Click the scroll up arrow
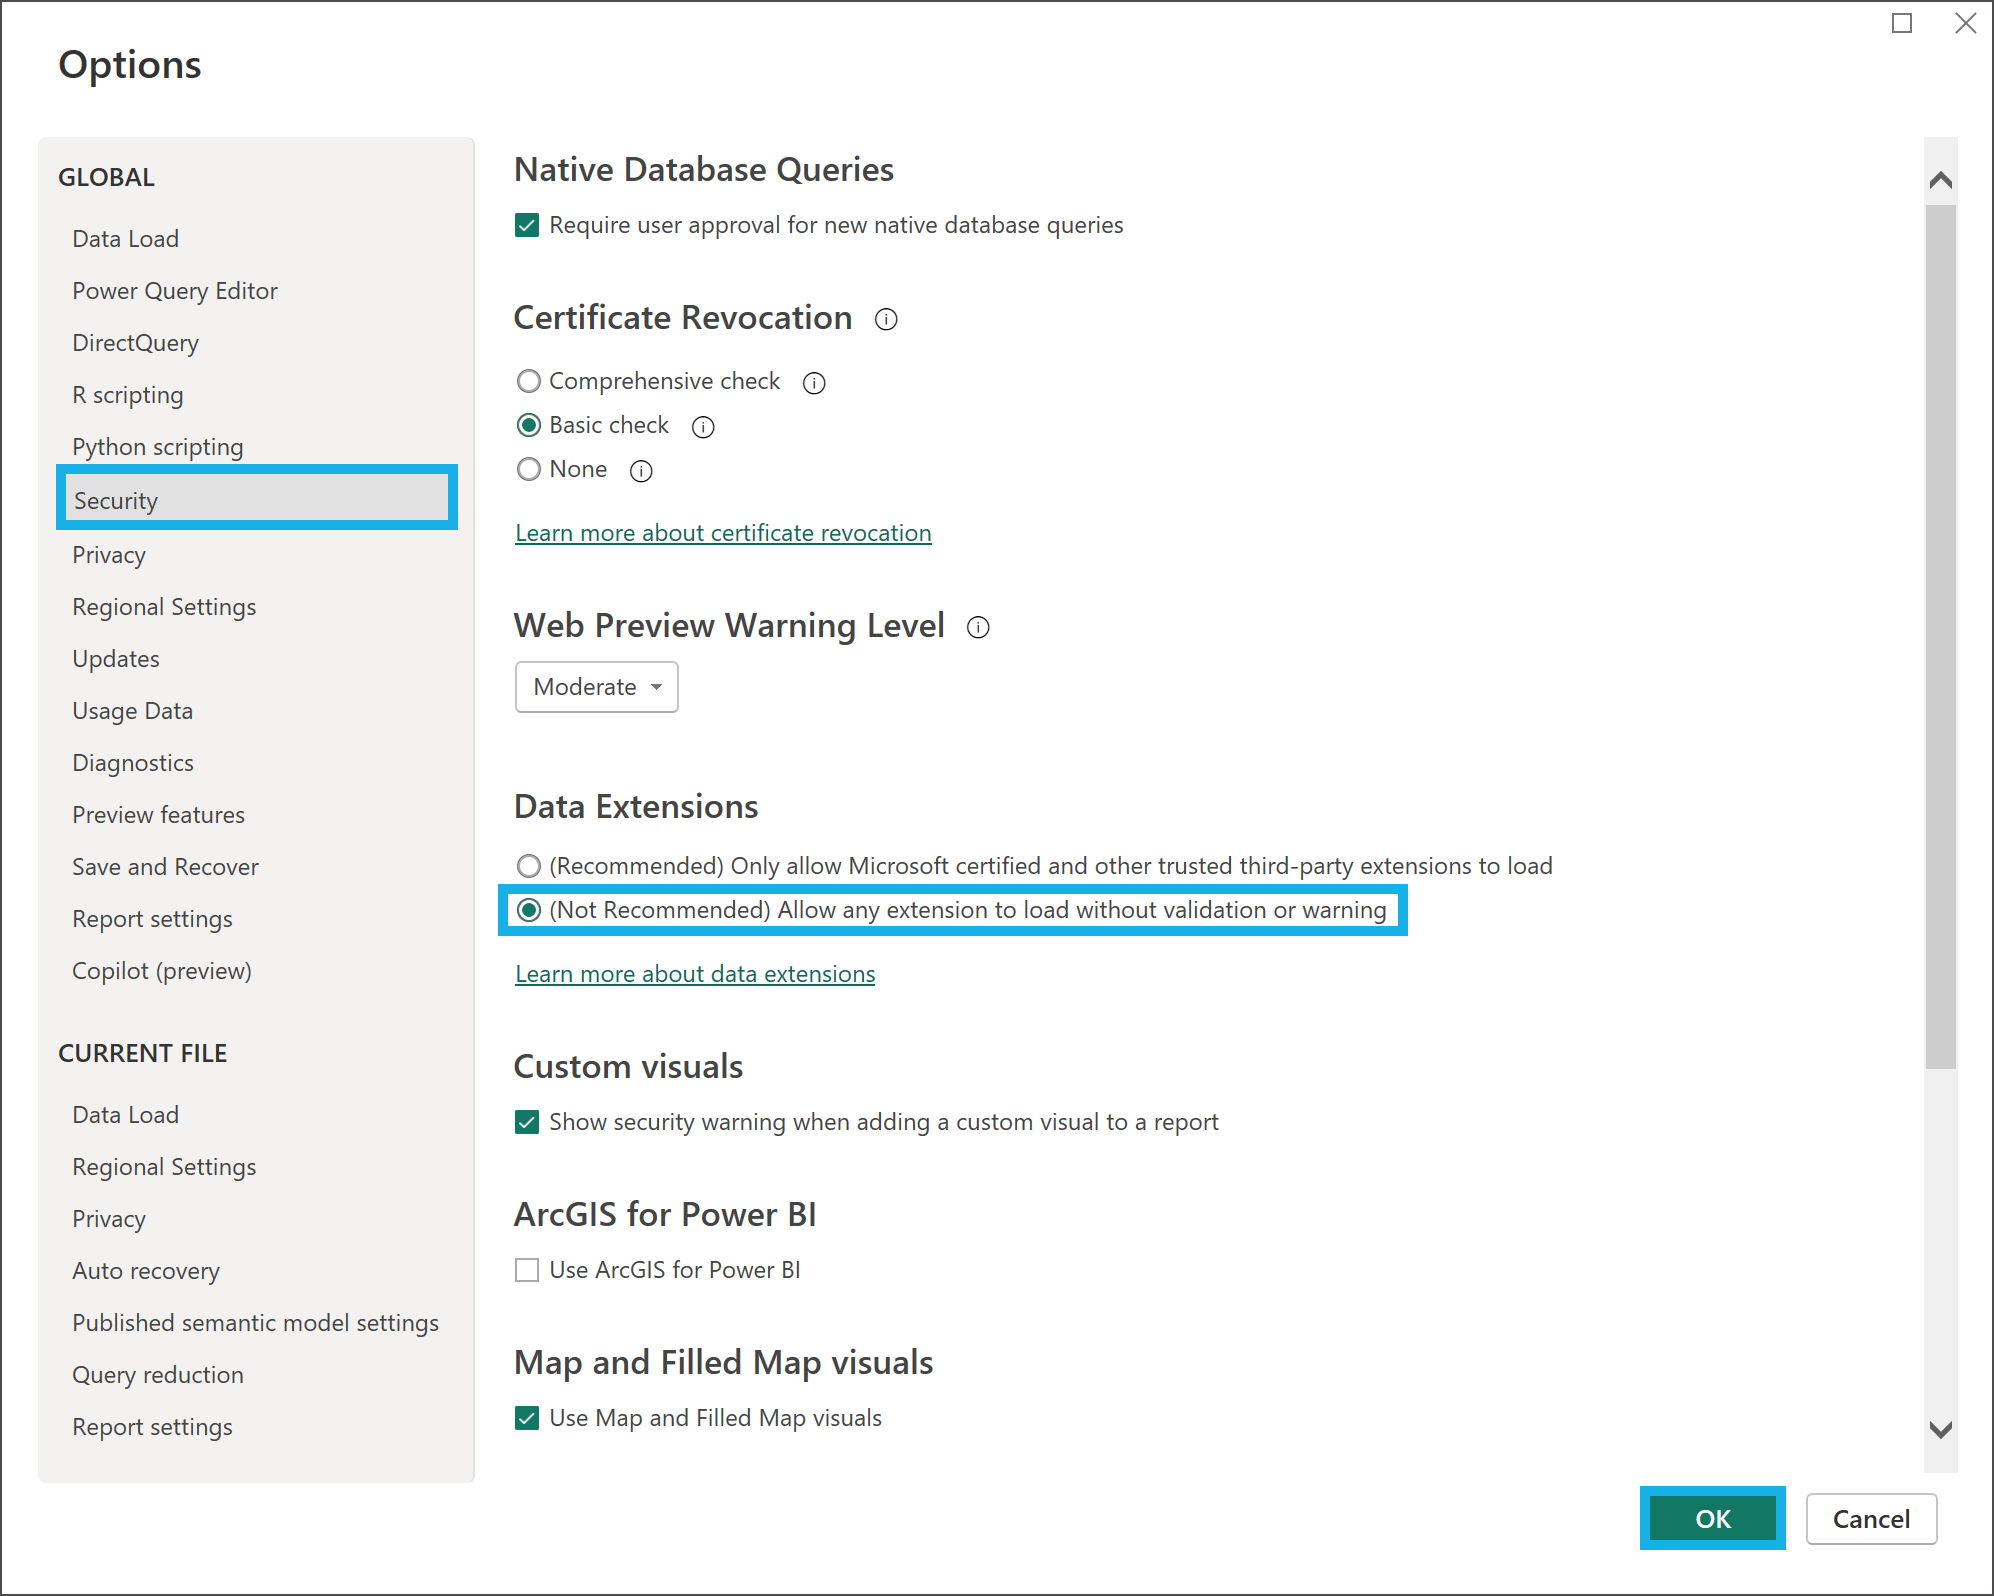Viewport: 1994px width, 1596px height. coord(1940,180)
